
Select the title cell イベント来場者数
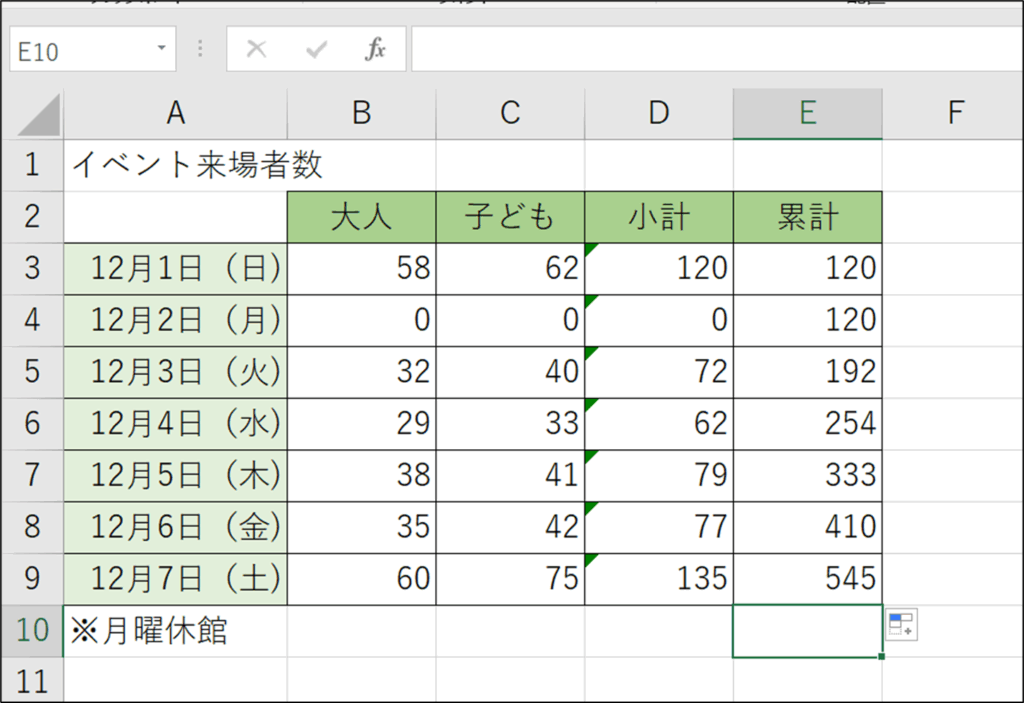click(x=176, y=165)
